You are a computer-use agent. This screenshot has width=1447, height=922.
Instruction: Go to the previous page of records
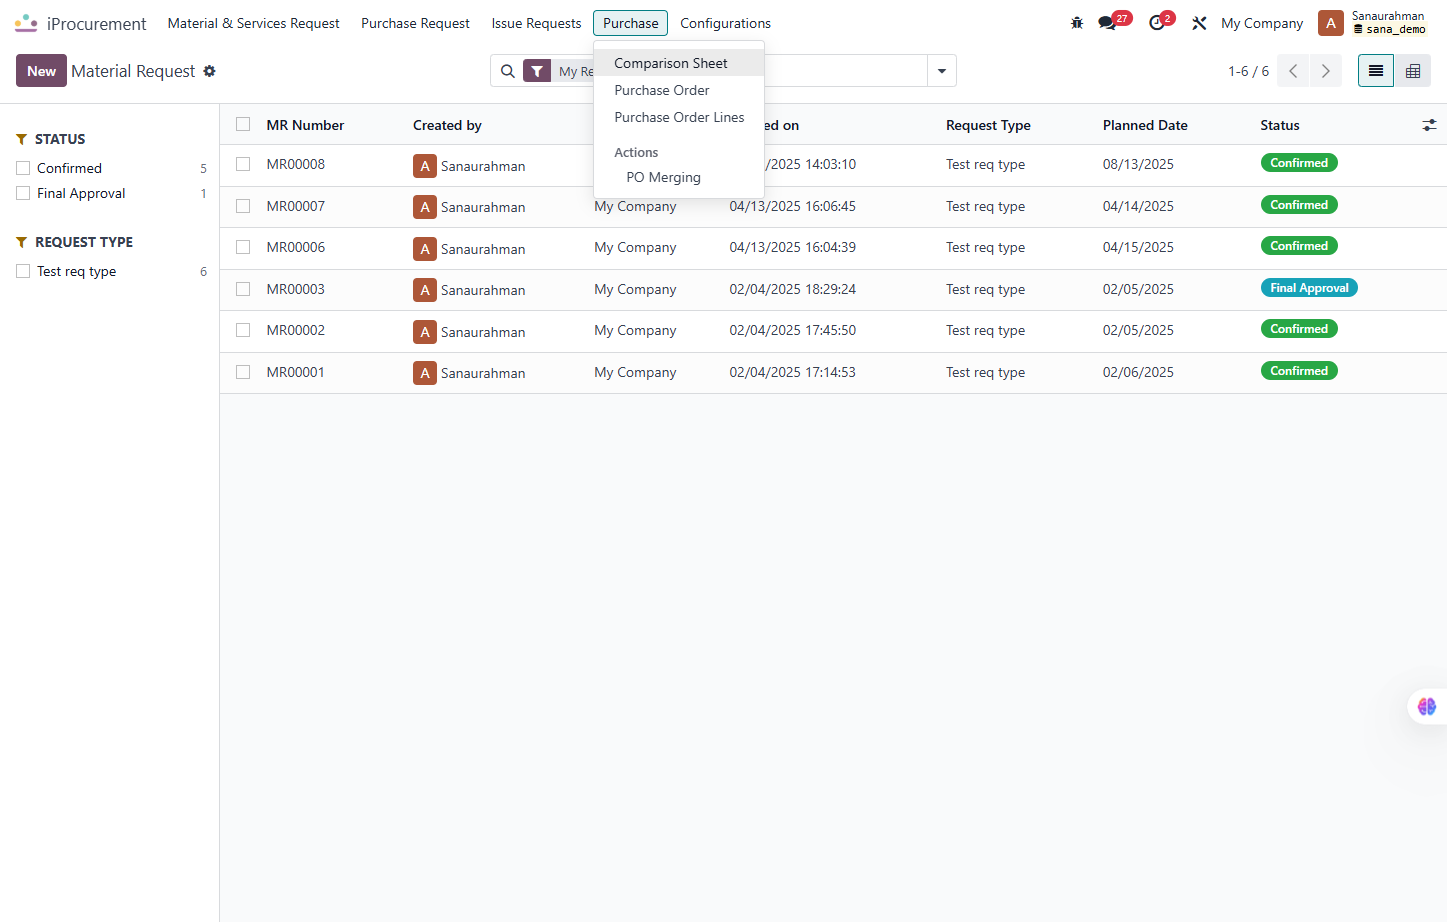pyautogui.click(x=1293, y=71)
